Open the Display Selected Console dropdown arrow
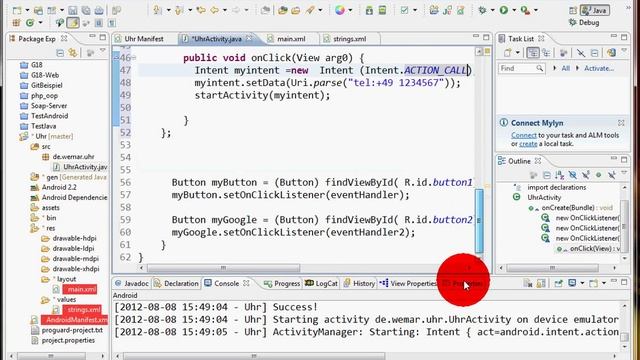 (x=582, y=283)
